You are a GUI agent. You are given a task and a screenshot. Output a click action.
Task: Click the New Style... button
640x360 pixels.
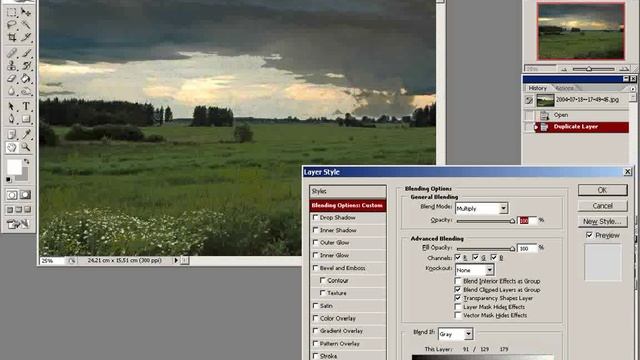pos(602,221)
